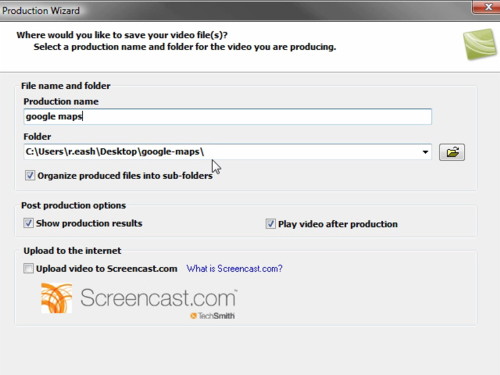Click the Upload to the internet heading
500x375 pixels.
coord(72,251)
